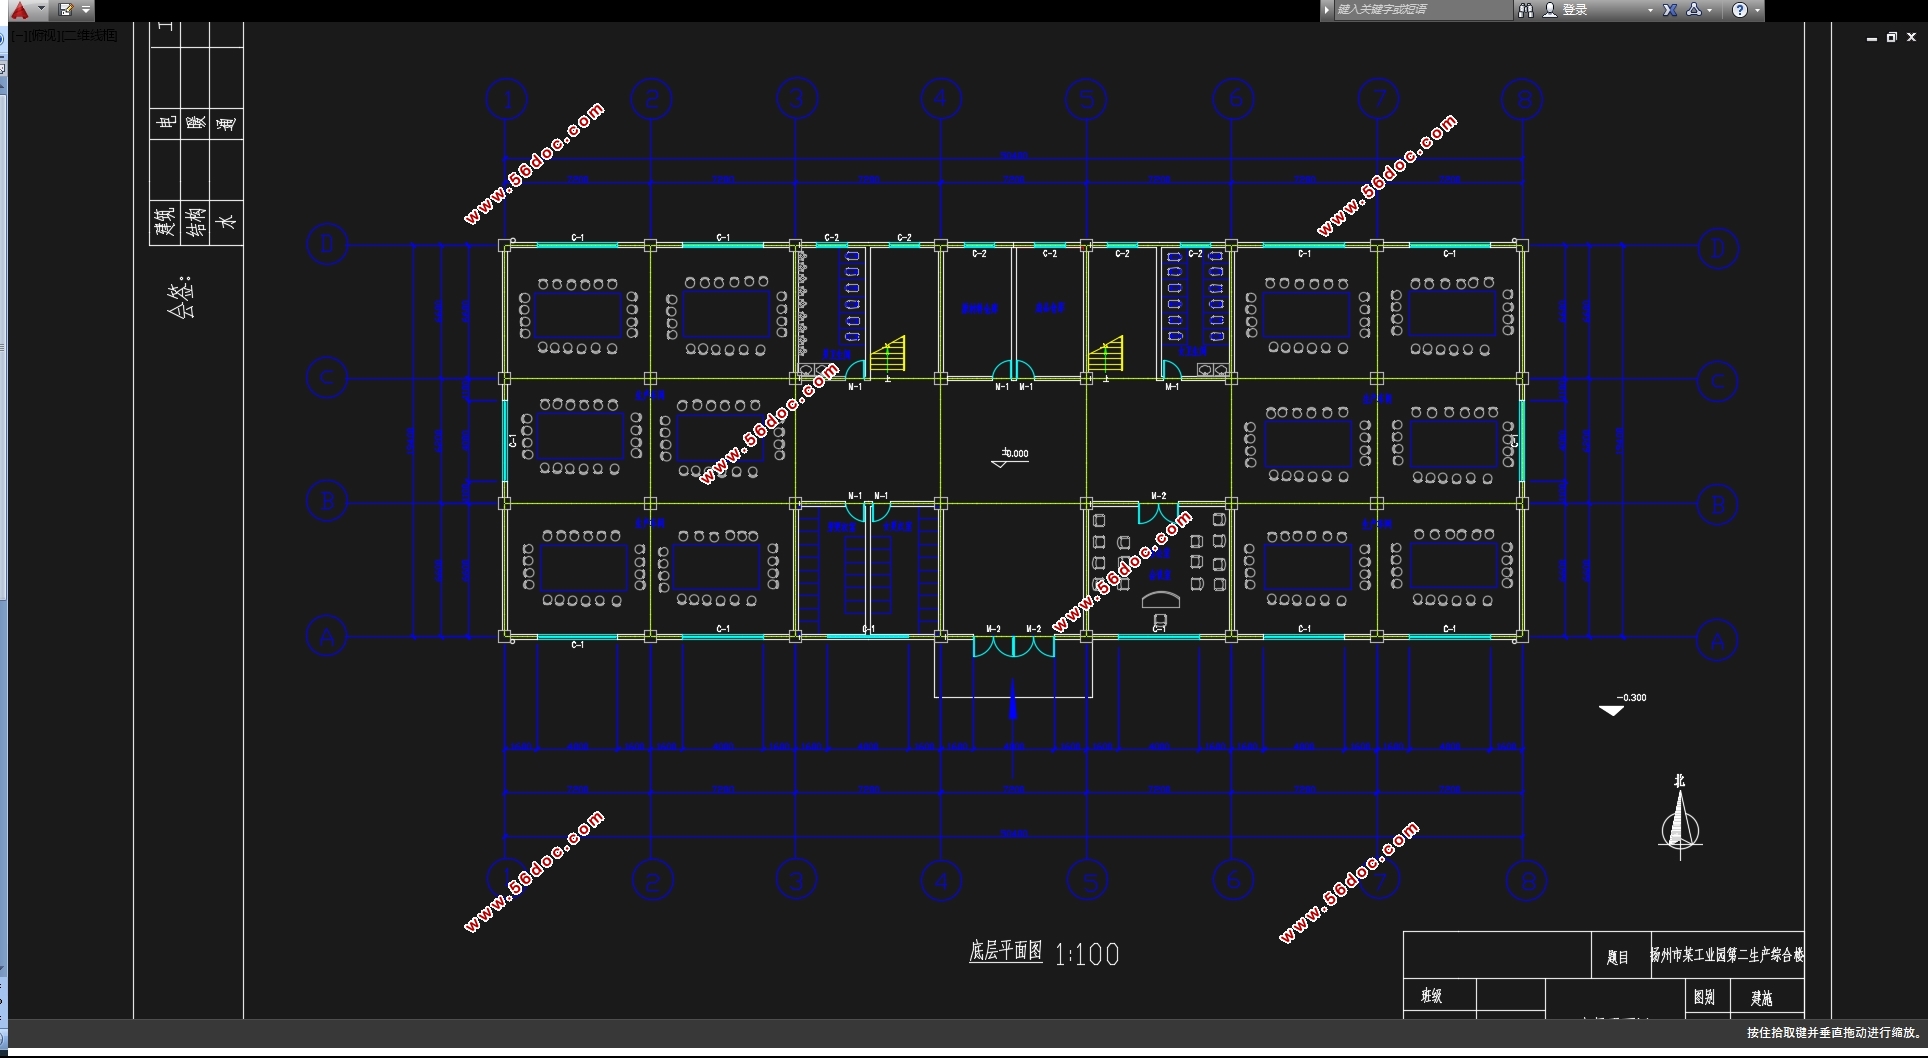Expand the Stay Connected dropdown arrow

pos(1710,10)
